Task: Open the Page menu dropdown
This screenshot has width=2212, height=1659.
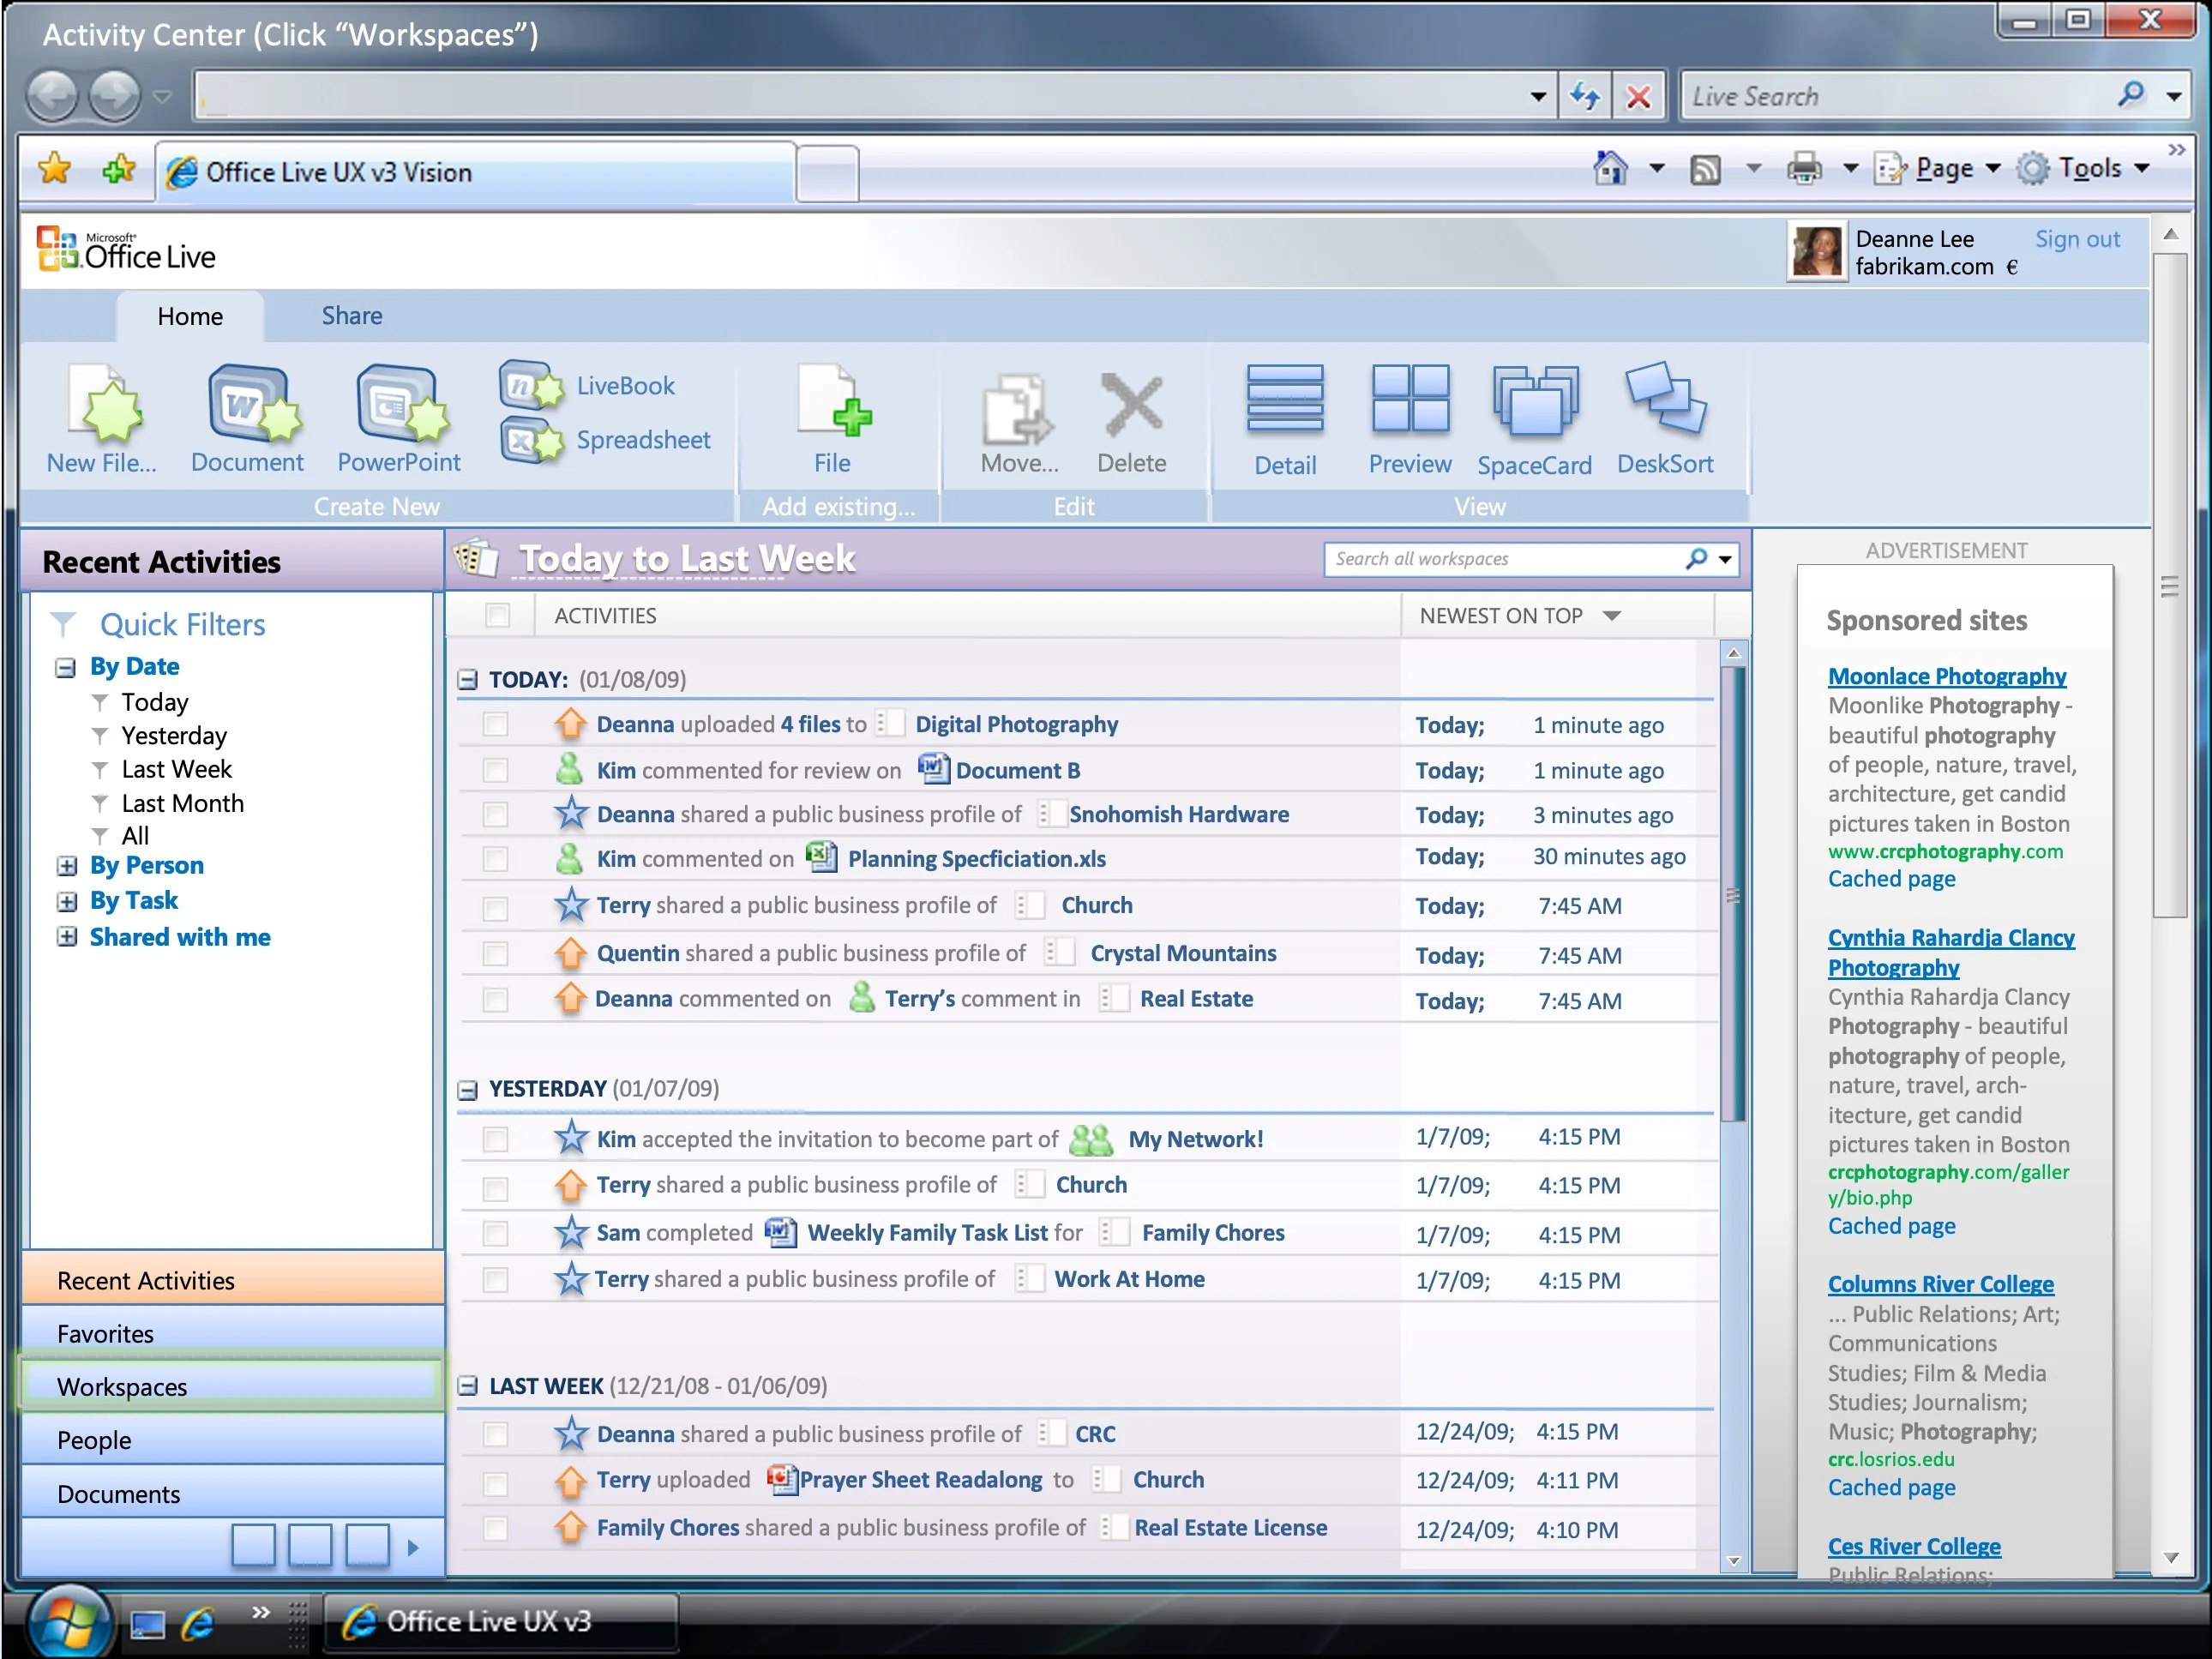Action: 1993,168
